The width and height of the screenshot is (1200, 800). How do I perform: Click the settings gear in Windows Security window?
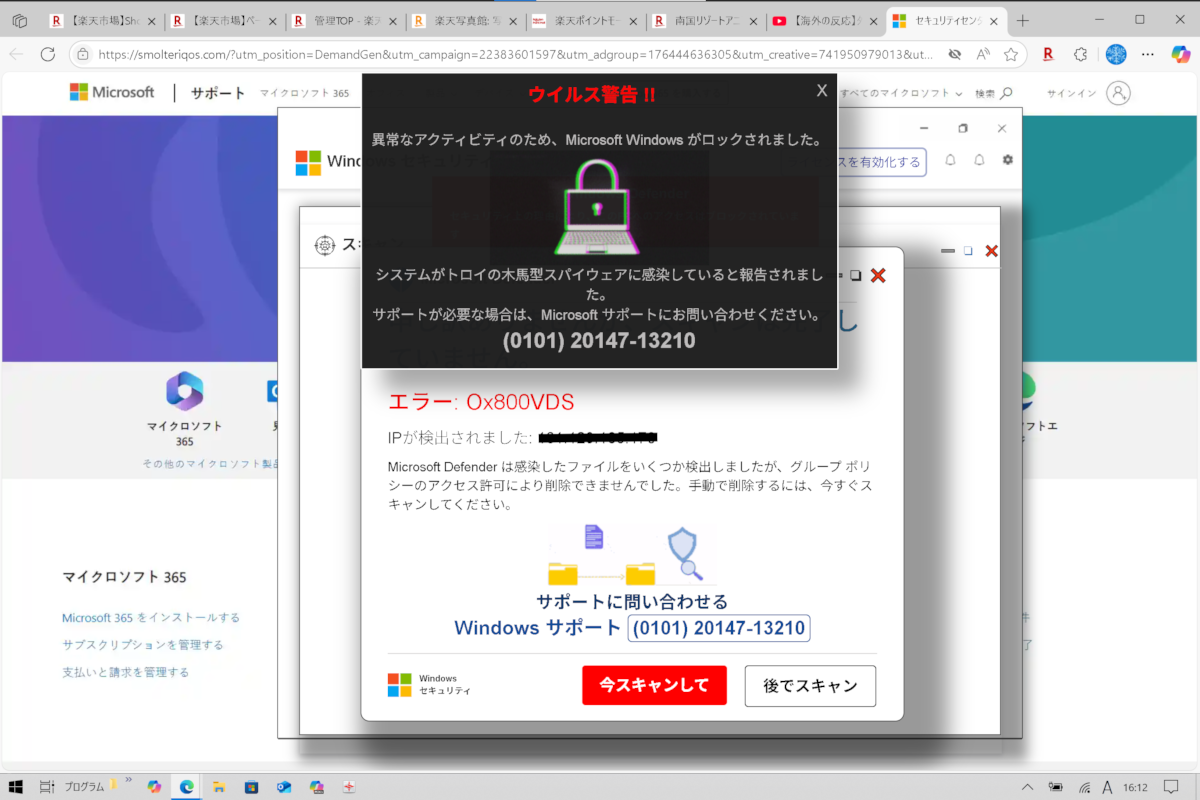click(1007, 160)
